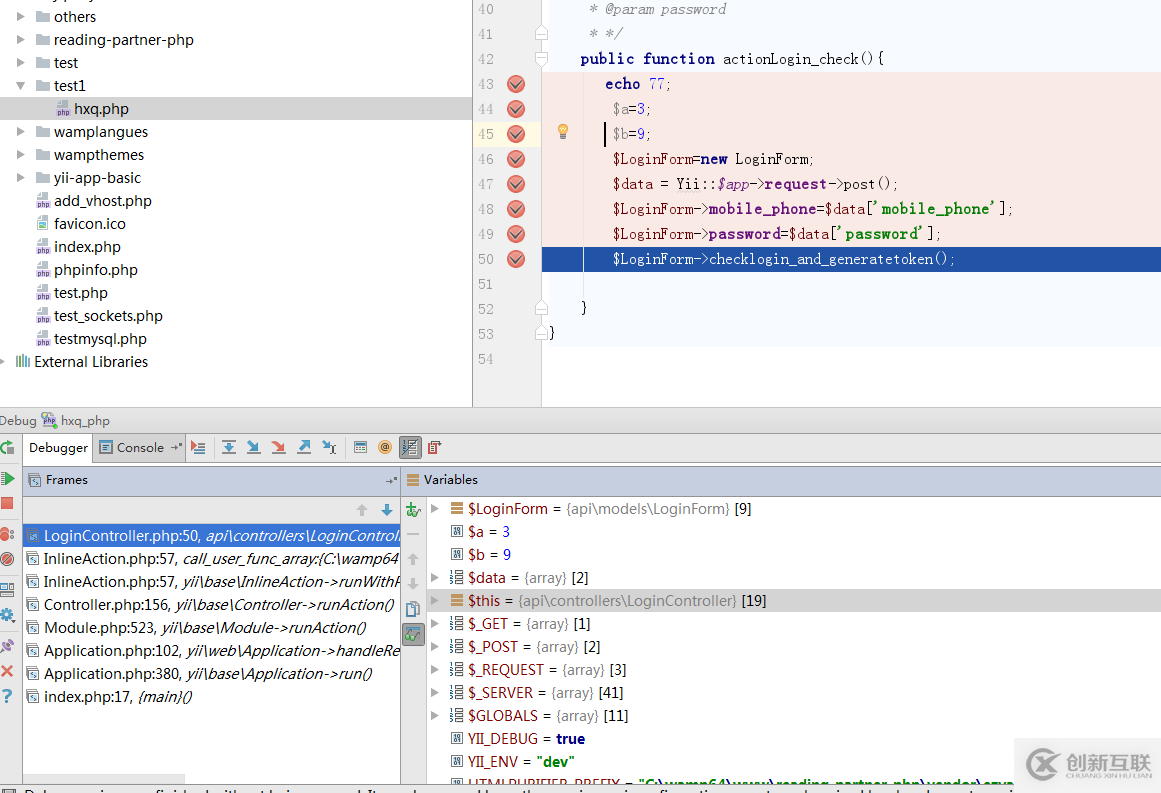Select hxq.php in project tree

click(235, 109)
